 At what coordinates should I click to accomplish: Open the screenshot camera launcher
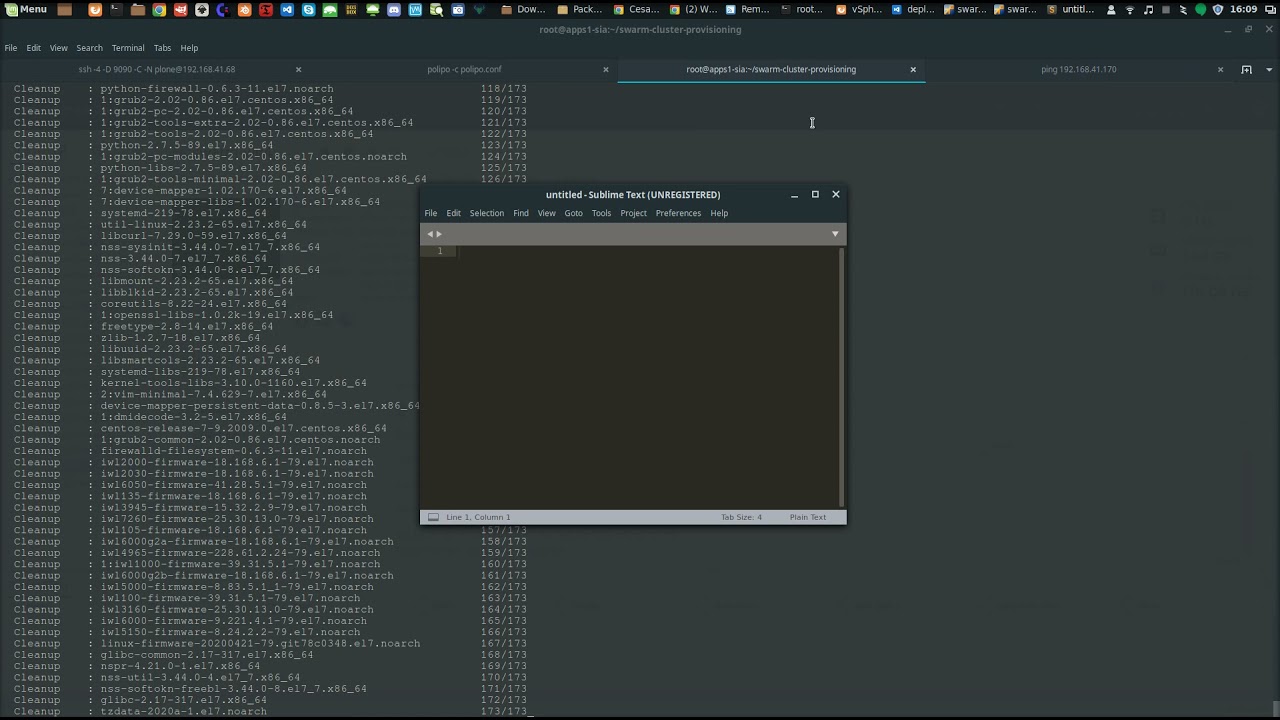click(x=457, y=9)
